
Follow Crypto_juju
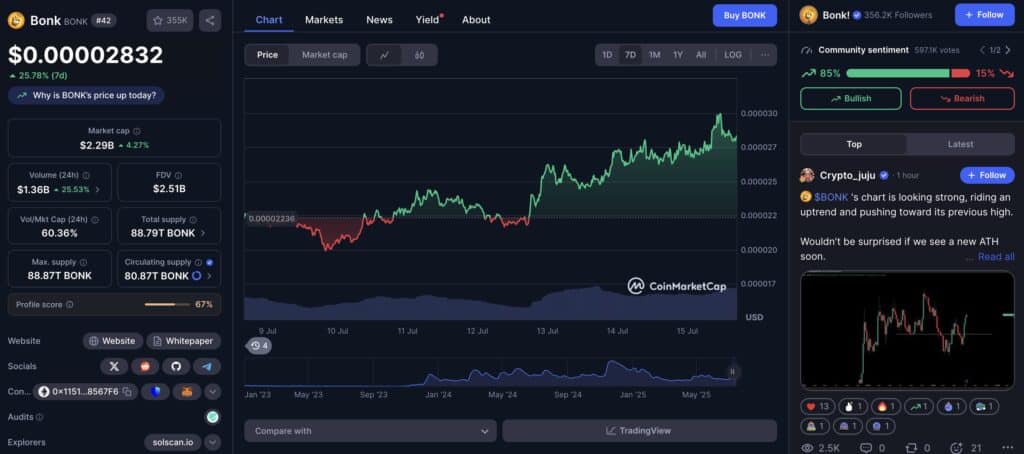[987, 175]
